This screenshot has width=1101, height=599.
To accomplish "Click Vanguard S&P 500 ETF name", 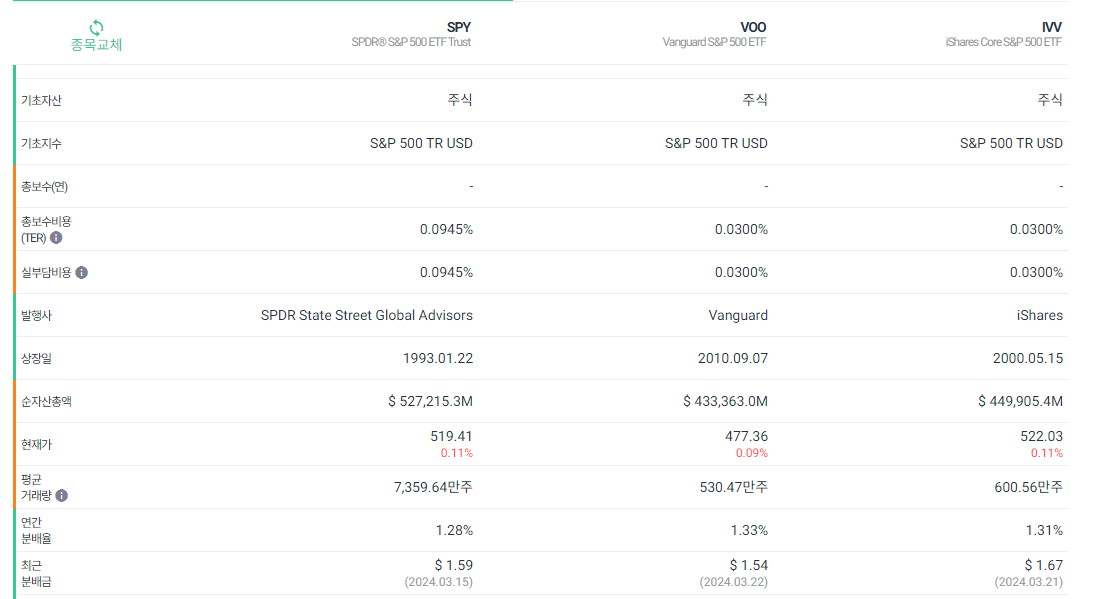I will click(x=714, y=42).
